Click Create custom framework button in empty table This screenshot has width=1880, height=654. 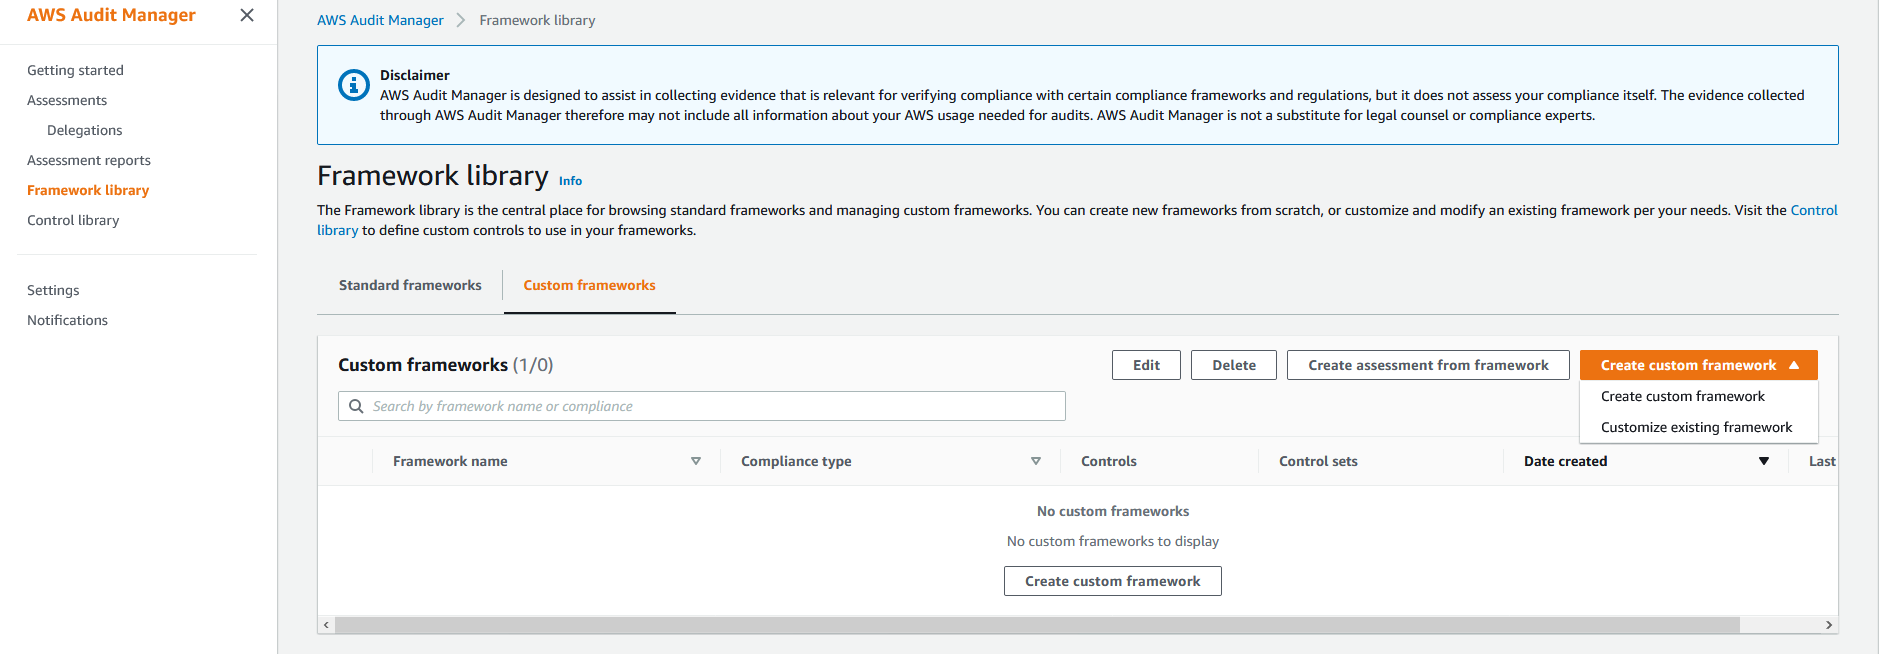(x=1113, y=581)
